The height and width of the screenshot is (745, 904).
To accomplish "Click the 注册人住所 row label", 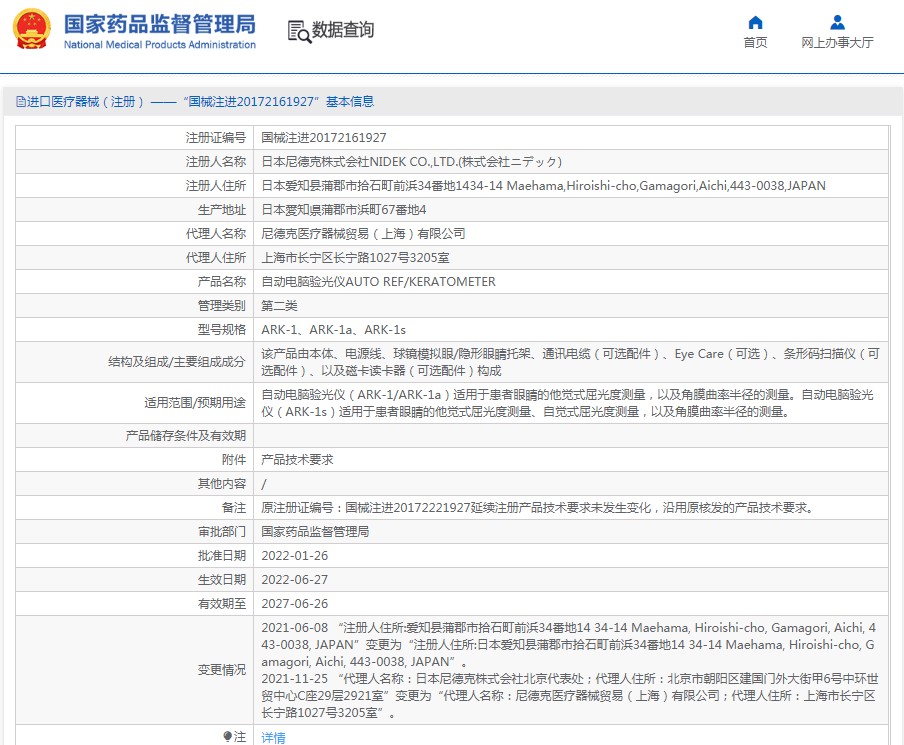I will tap(216, 186).
